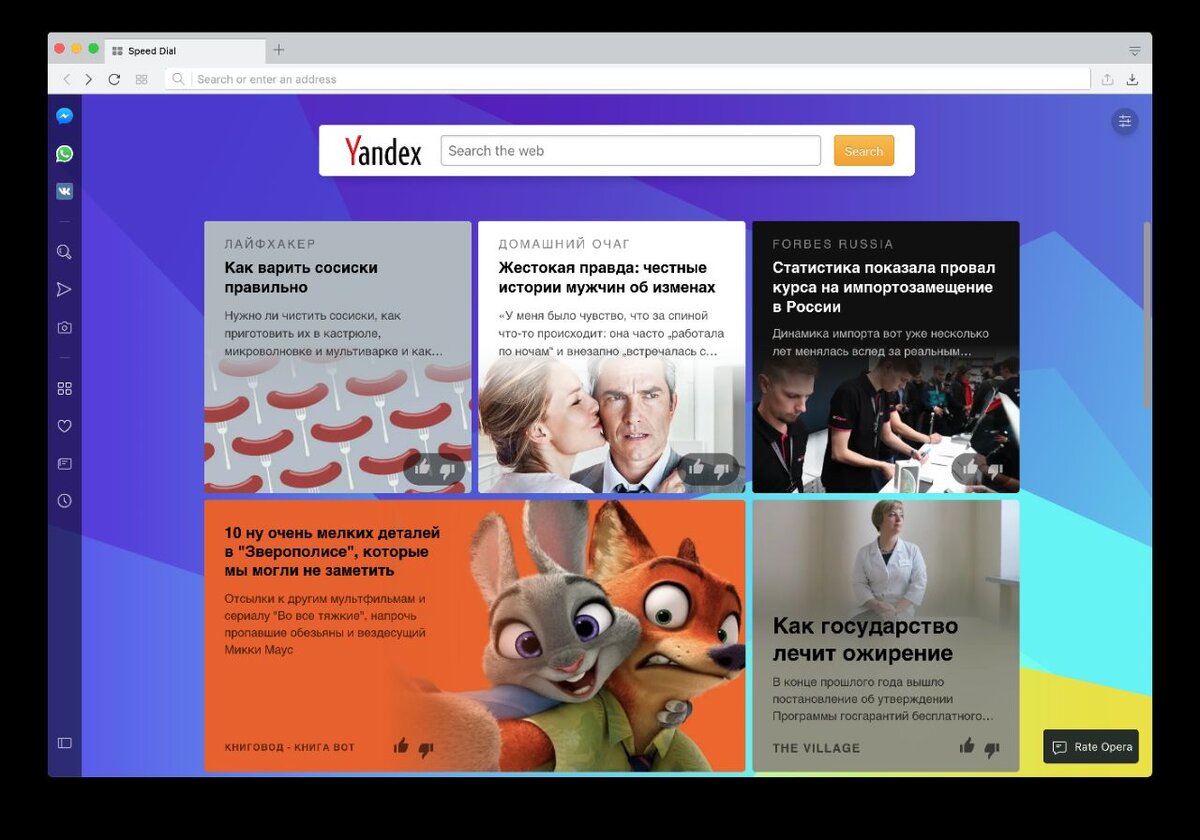This screenshot has width=1200, height=840.
Task: Like the men's infidelity stories article
Action: coord(696,468)
